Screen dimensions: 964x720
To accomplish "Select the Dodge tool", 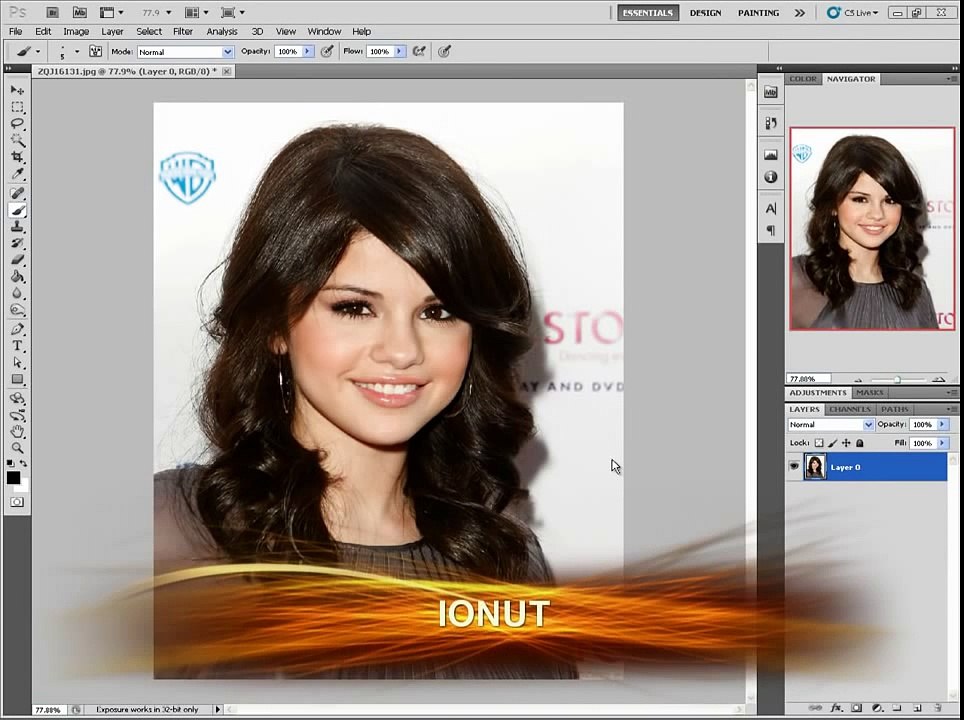I will click(x=17, y=310).
